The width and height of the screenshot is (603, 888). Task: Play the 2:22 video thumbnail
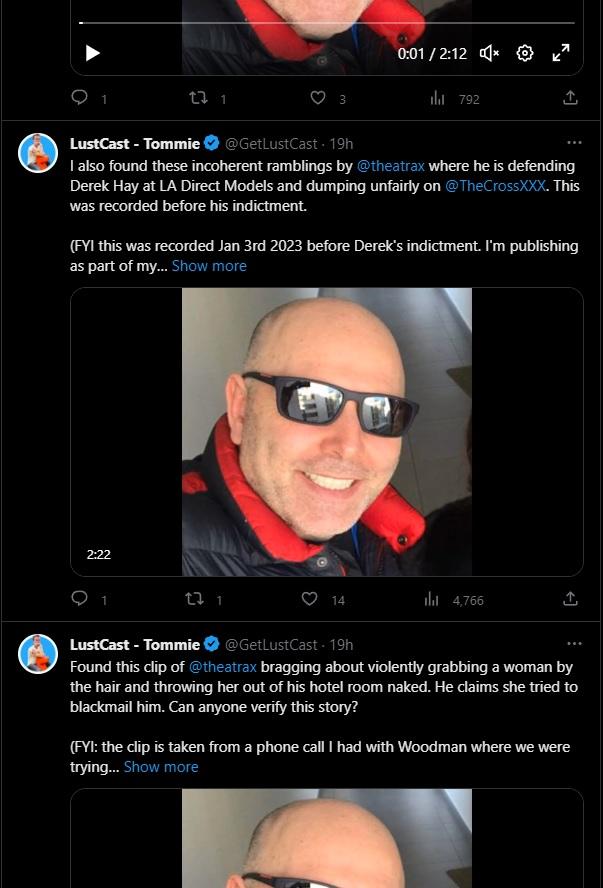click(x=327, y=432)
